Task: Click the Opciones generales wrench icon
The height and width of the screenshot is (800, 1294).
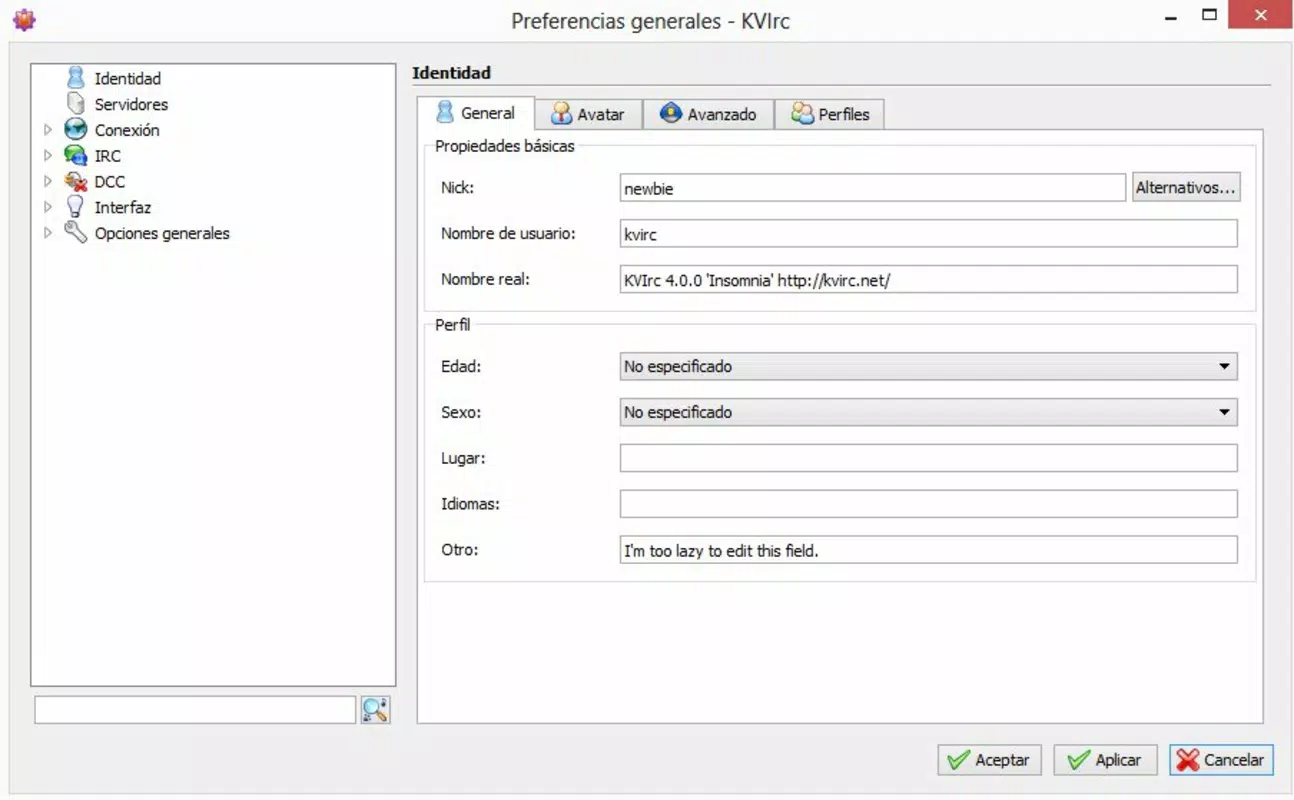Action: point(76,233)
